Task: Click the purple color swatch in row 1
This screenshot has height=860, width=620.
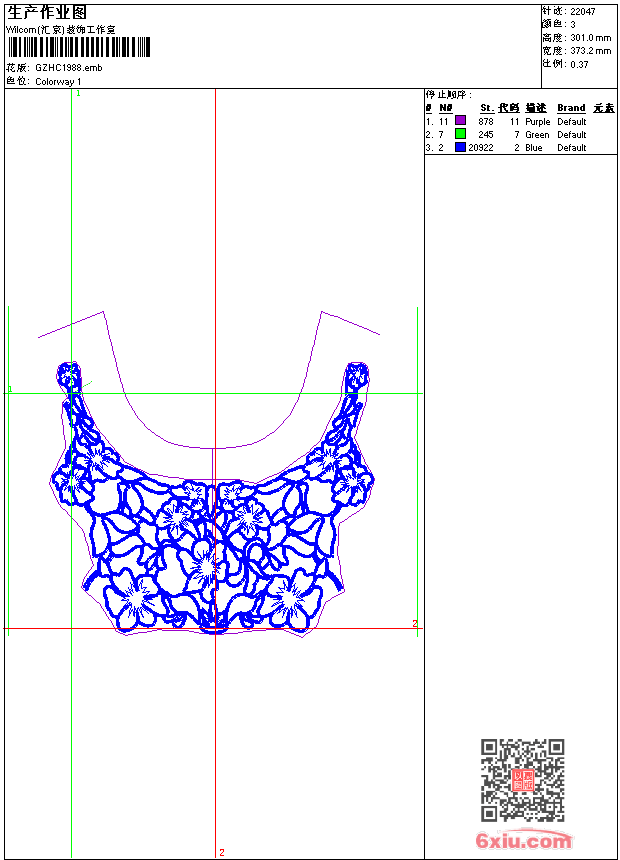Action: click(461, 121)
